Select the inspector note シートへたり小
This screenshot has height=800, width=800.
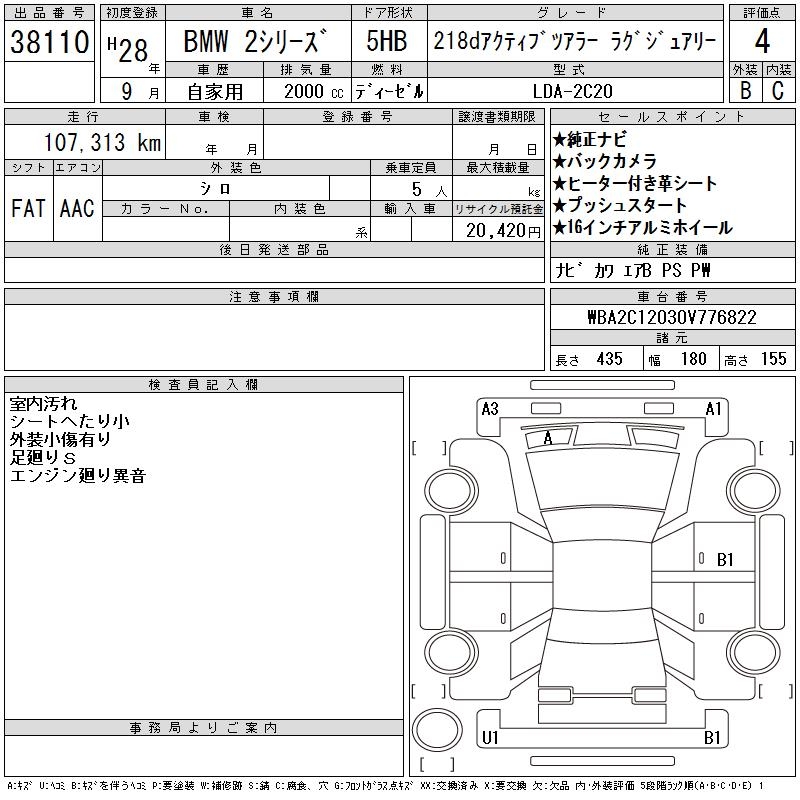[x=69, y=421]
